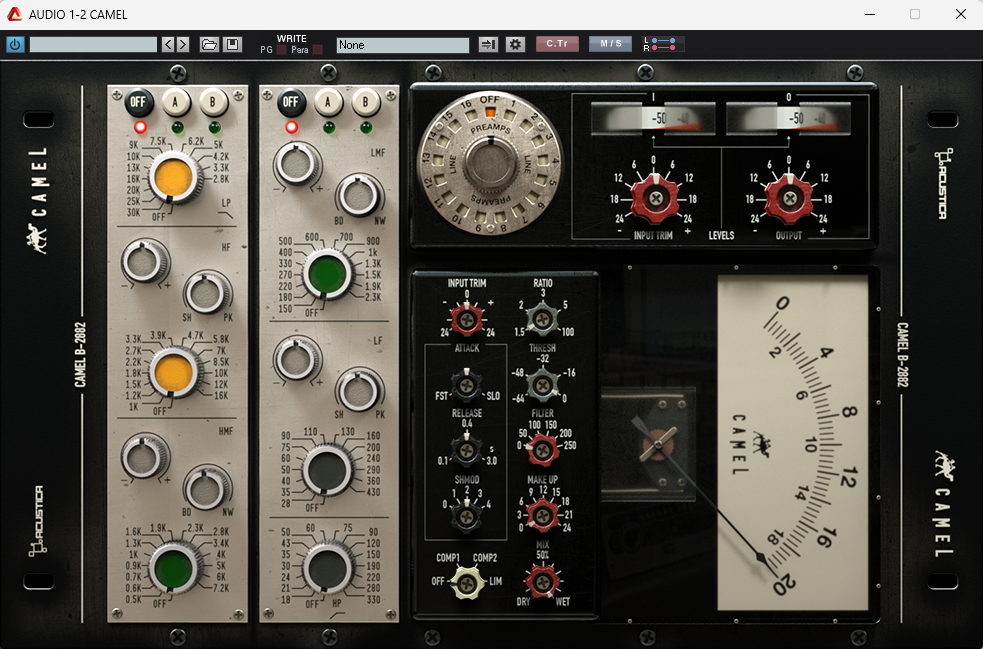The height and width of the screenshot is (649, 983).
Task: Open the settings gear icon
Action: click(515, 45)
